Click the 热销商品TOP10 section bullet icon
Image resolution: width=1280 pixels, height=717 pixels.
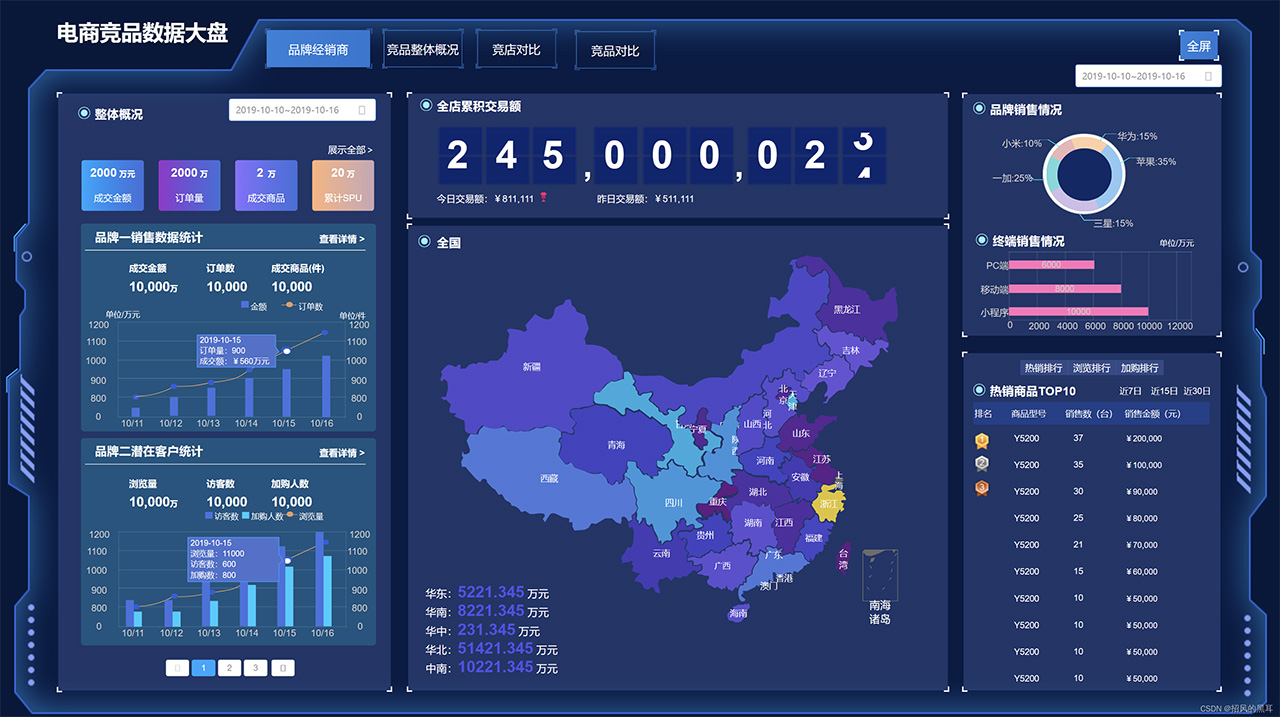979,390
